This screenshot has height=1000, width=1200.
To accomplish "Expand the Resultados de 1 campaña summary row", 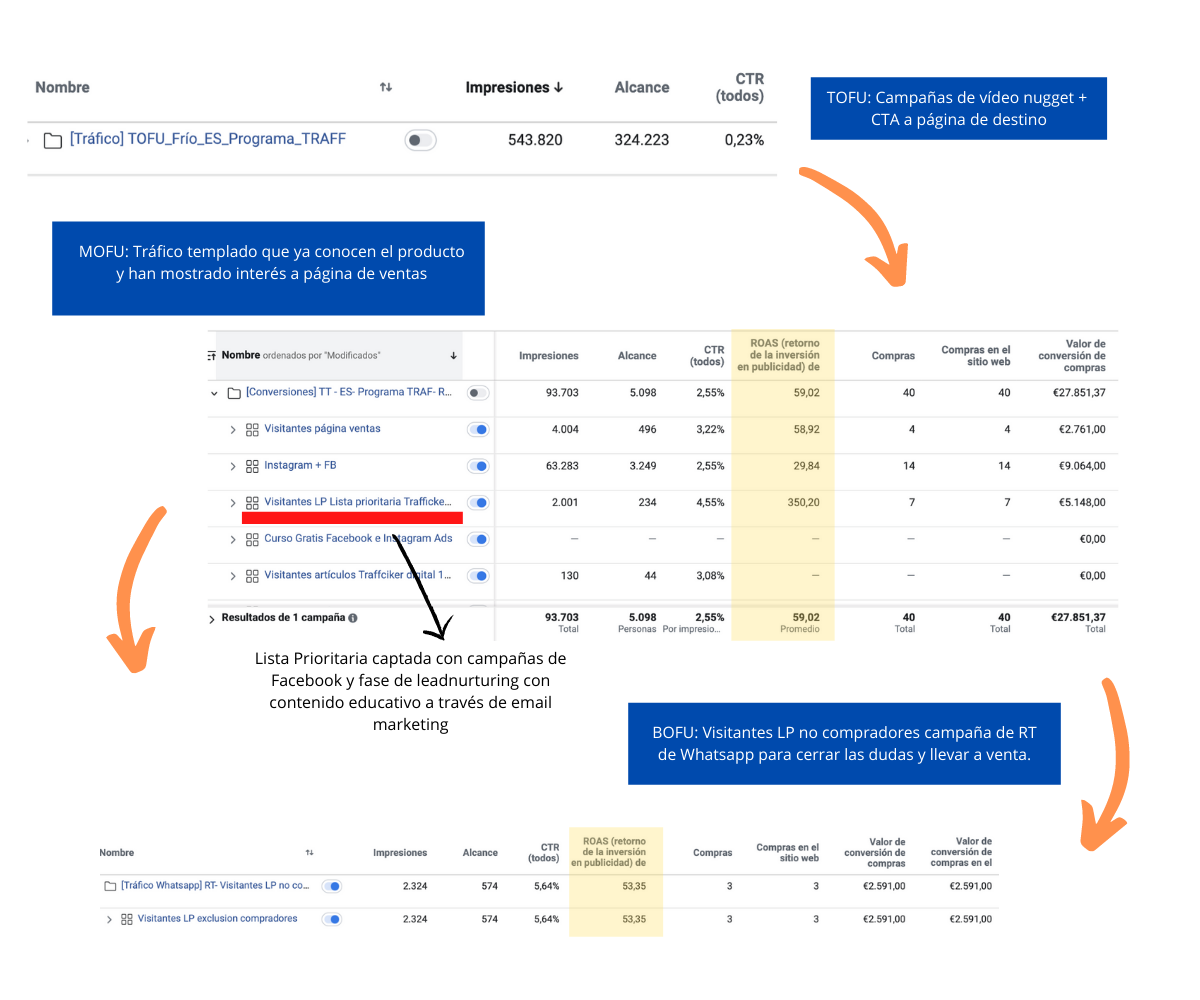I will (212, 620).
